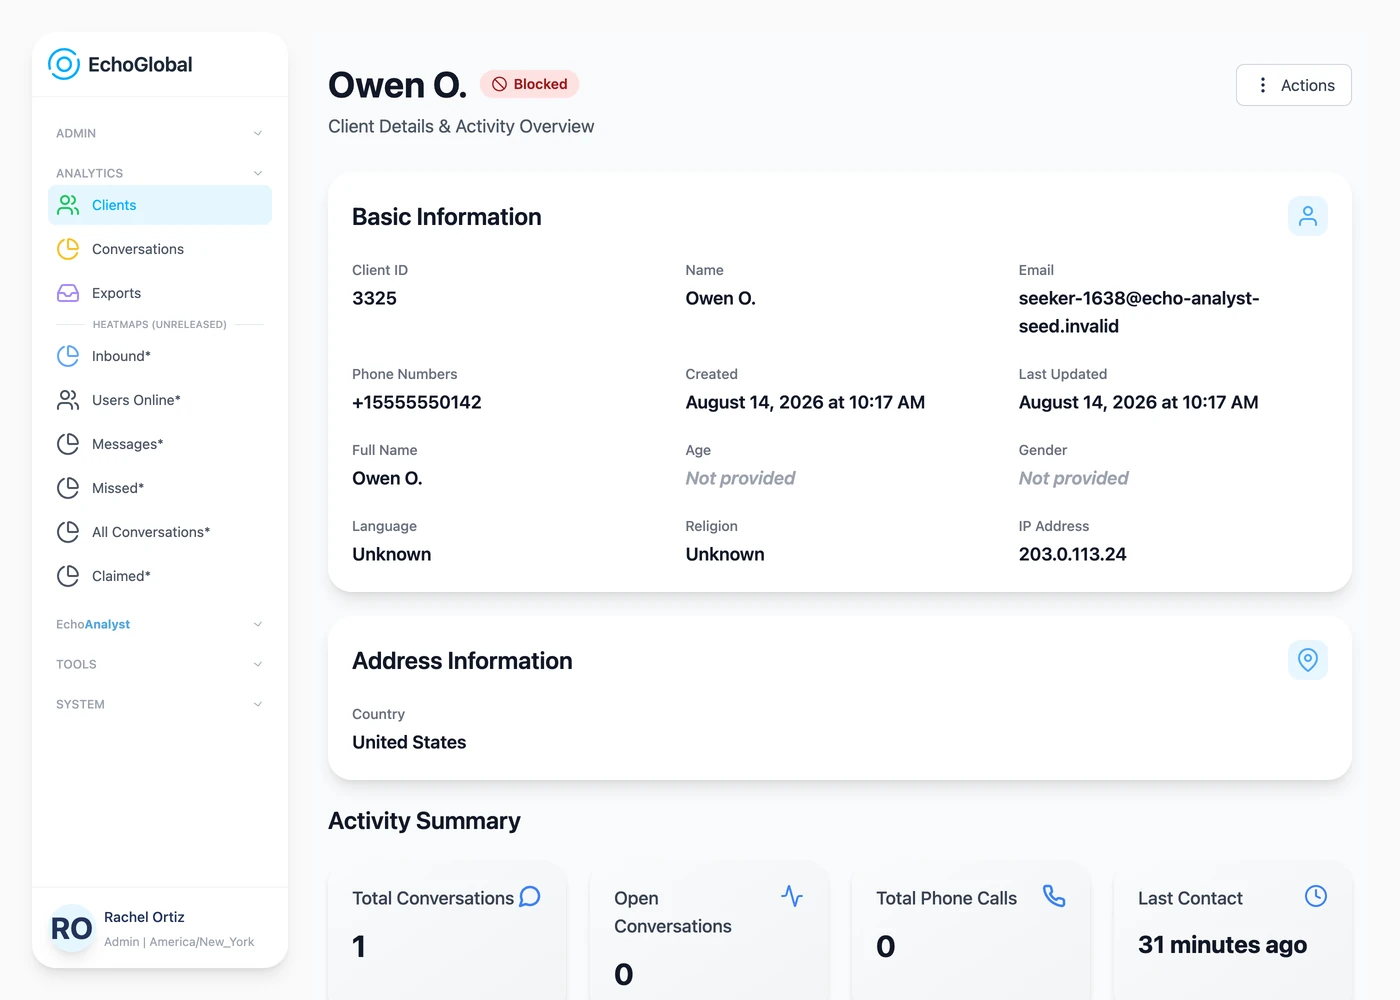The image size is (1400, 1000).
Task: Click the EchoGlobal logo icon
Action: coord(64,64)
